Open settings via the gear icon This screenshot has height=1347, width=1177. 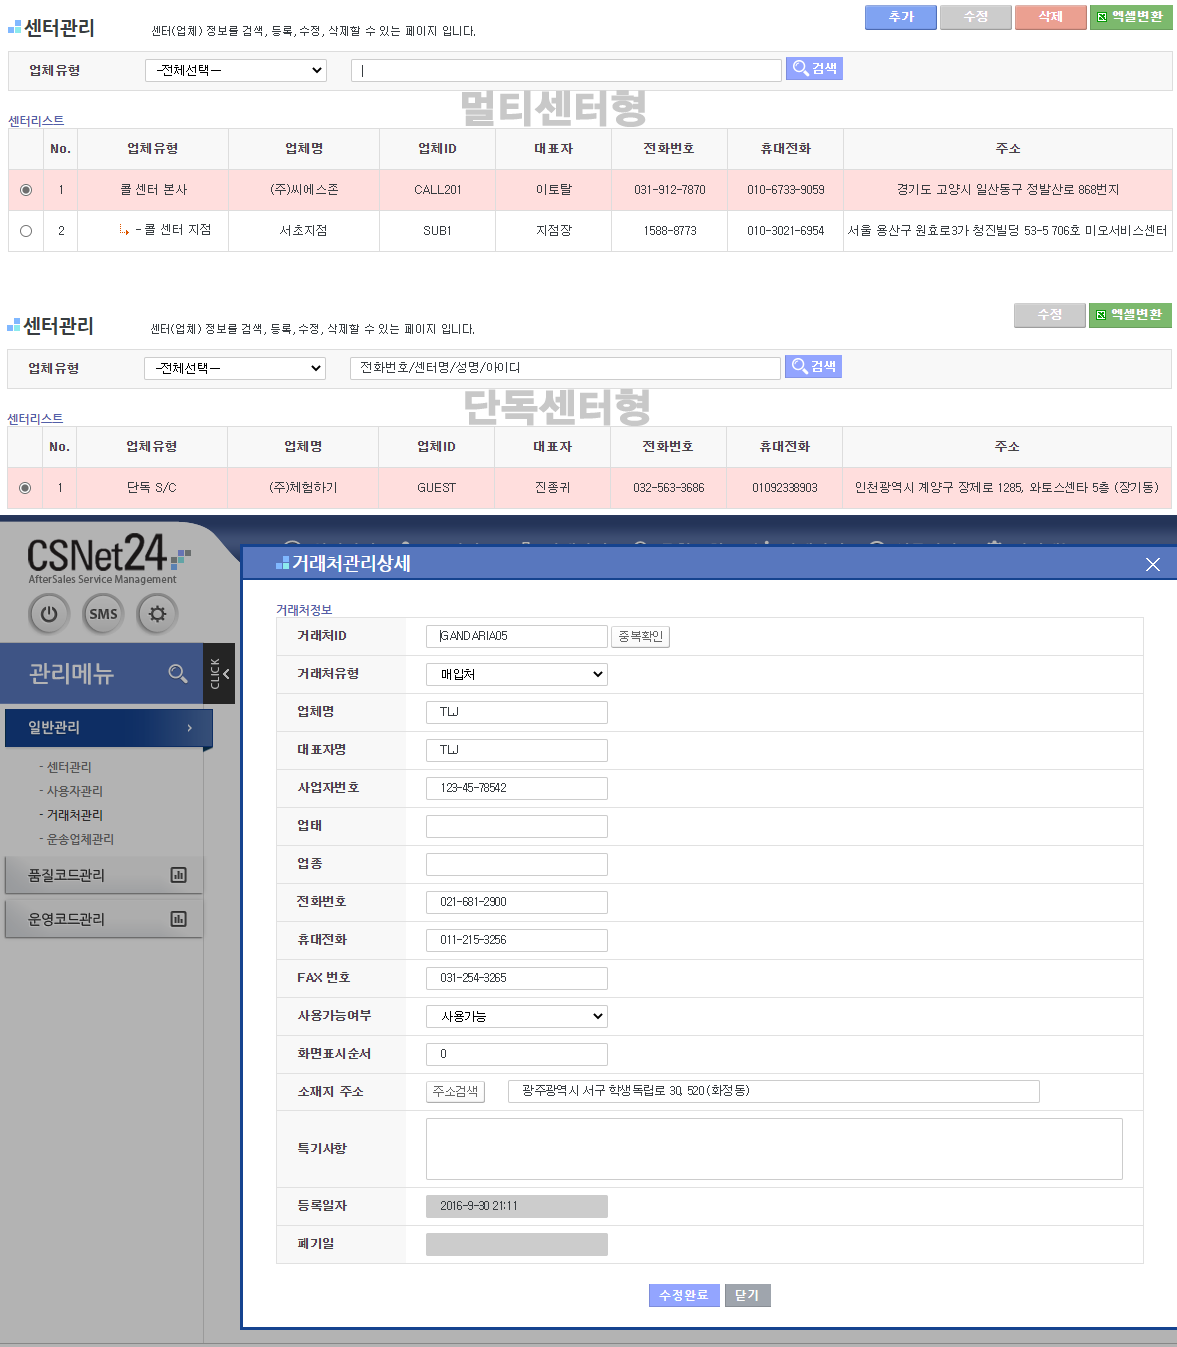157,614
